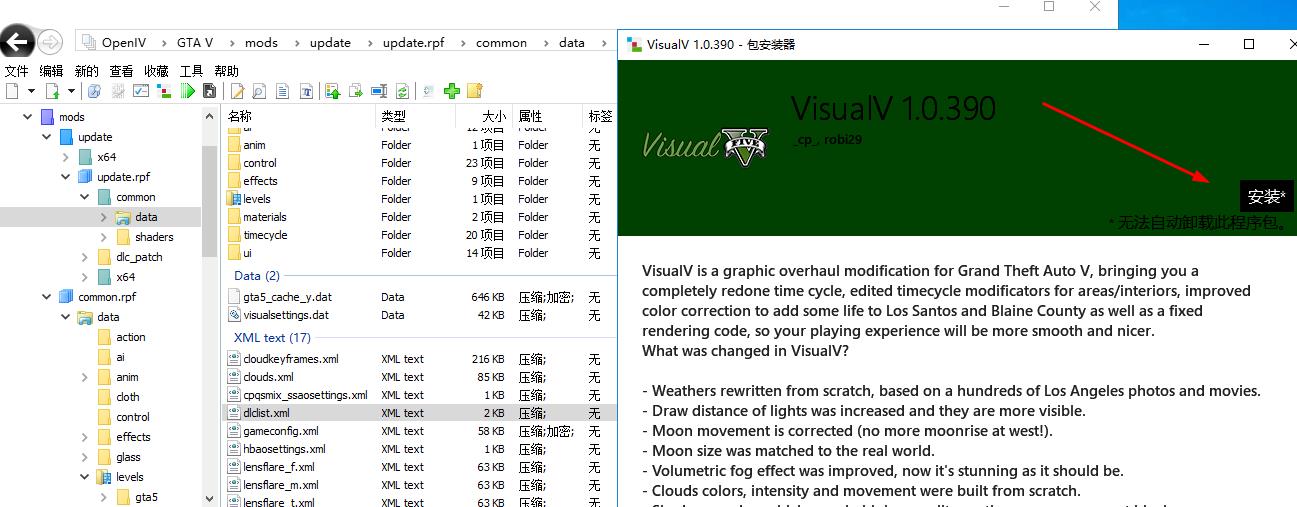Click the green refresh arrows toolbar icon

point(403,91)
